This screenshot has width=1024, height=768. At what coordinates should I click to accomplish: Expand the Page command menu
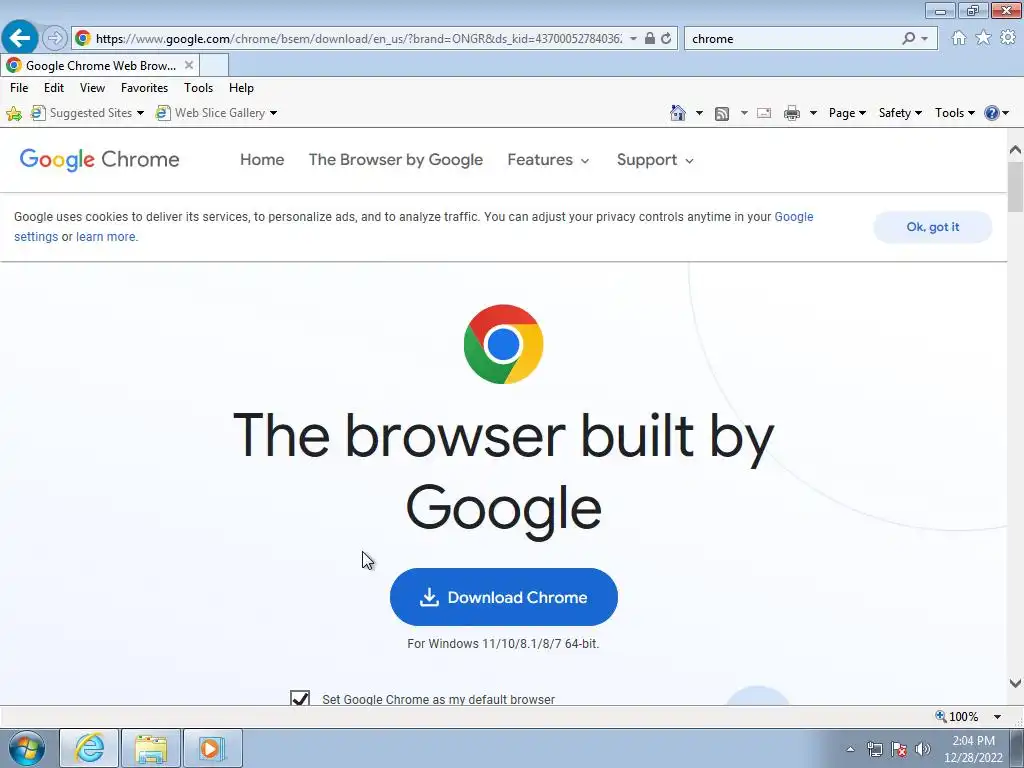tap(847, 113)
